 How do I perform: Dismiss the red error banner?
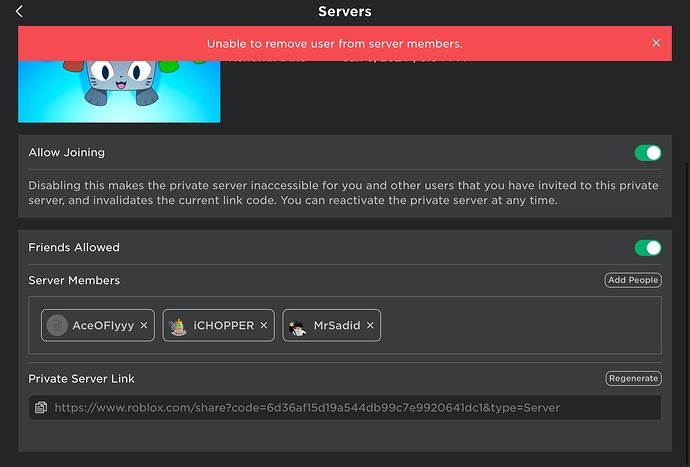(x=656, y=43)
